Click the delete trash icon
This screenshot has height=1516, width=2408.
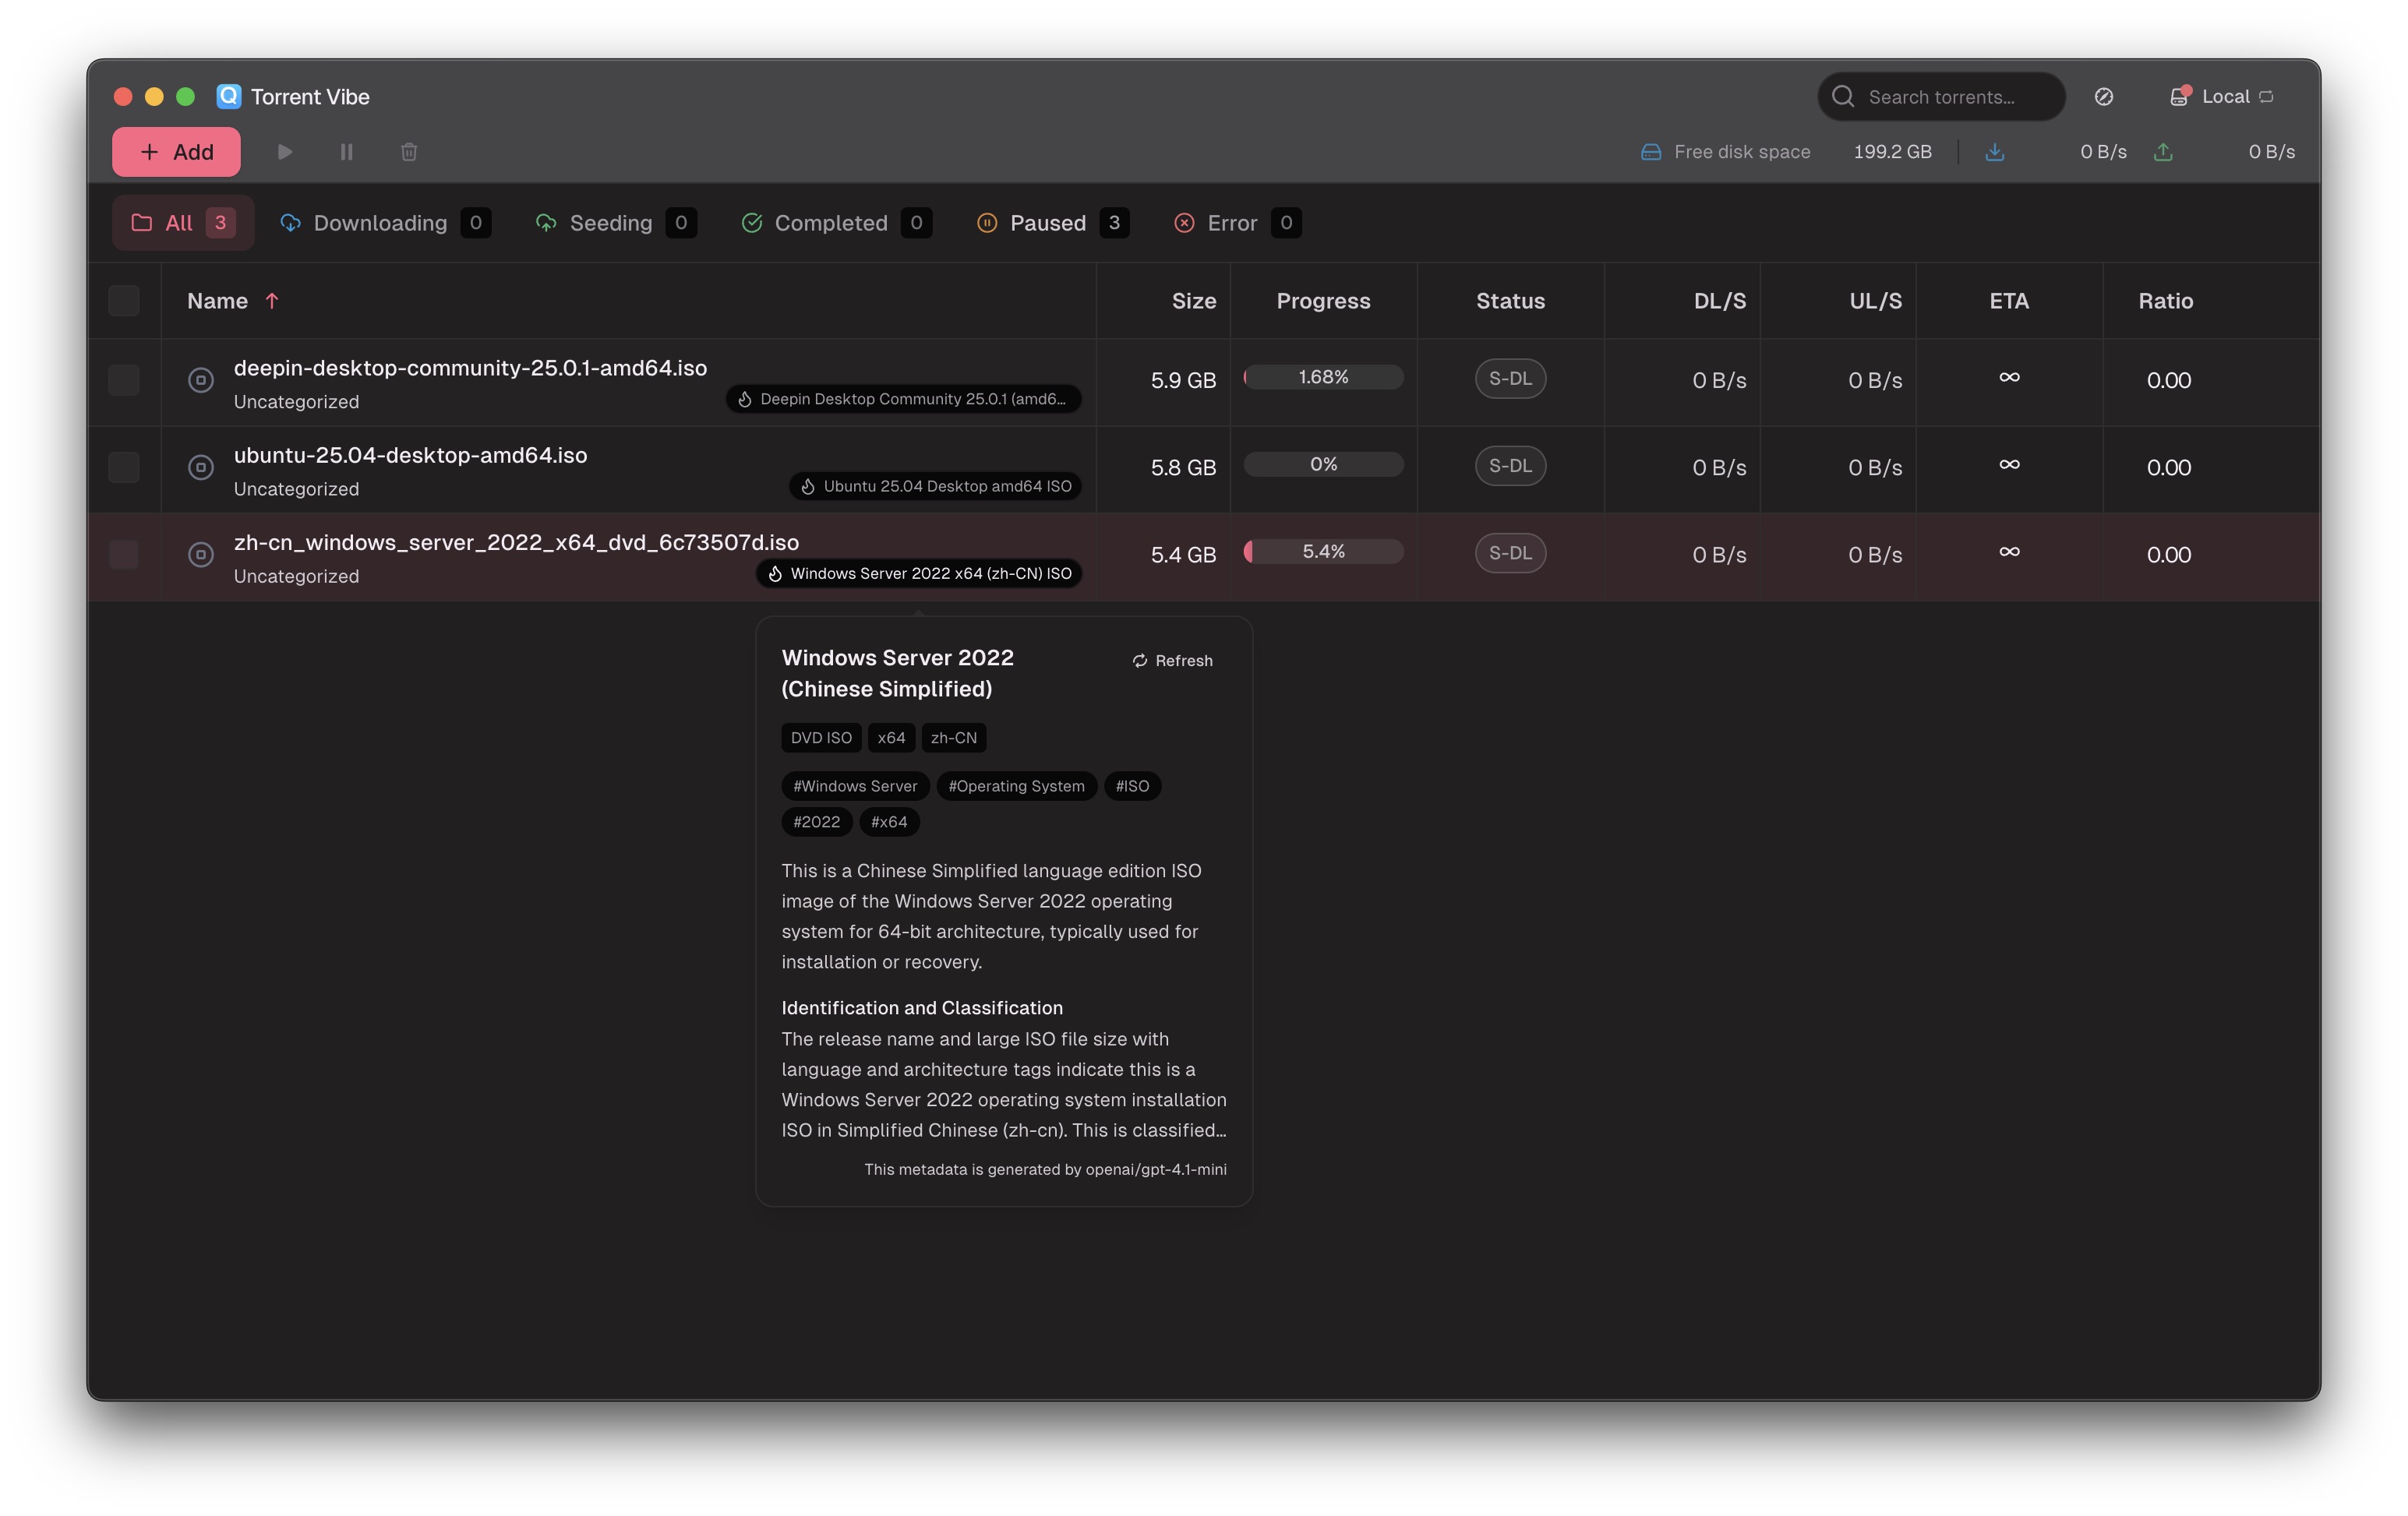[409, 152]
